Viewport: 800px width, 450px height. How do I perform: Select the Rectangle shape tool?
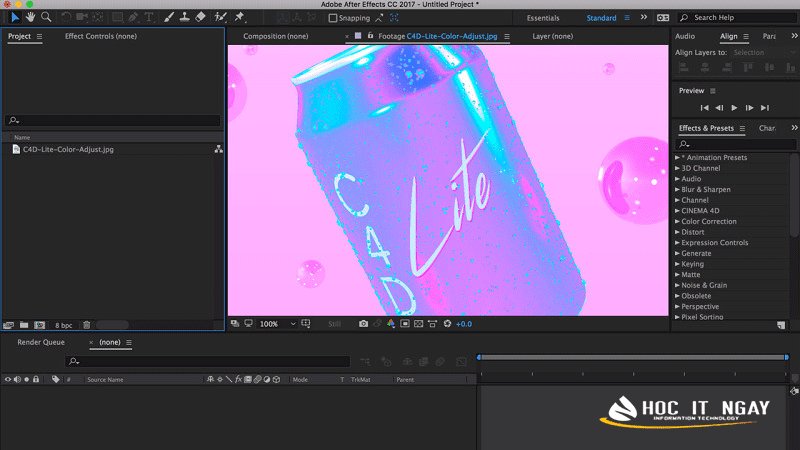[x=117, y=17]
